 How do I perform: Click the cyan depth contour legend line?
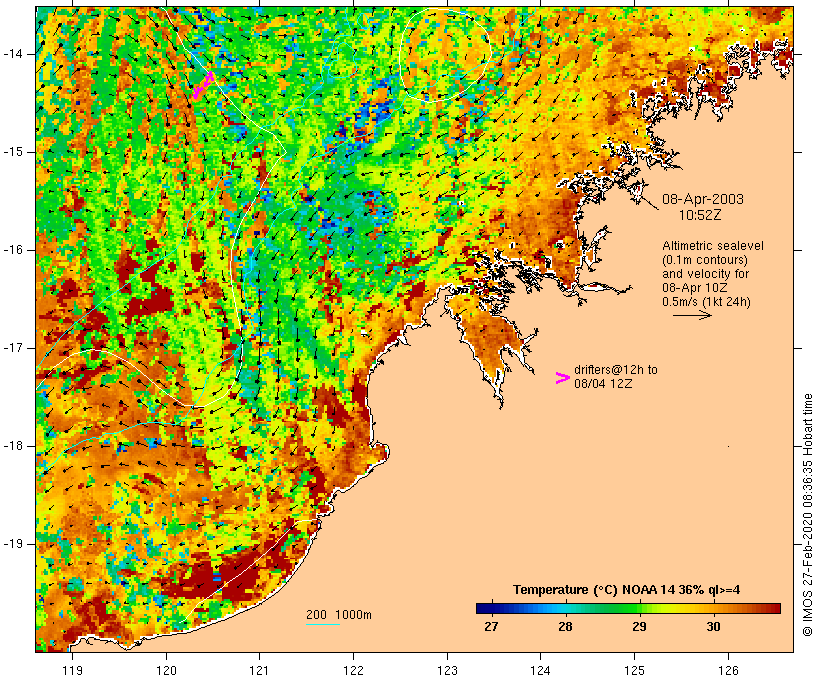[x=323, y=624]
